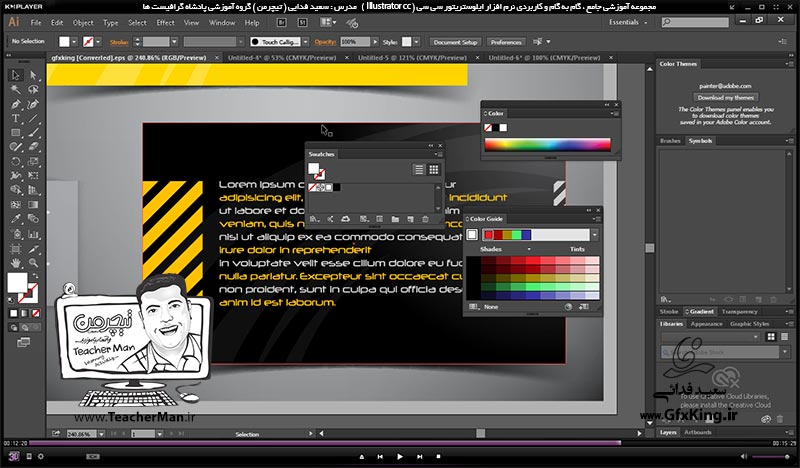The height and width of the screenshot is (468, 800).
Task: Swap fill and stroke in toolbox
Action: [35, 276]
